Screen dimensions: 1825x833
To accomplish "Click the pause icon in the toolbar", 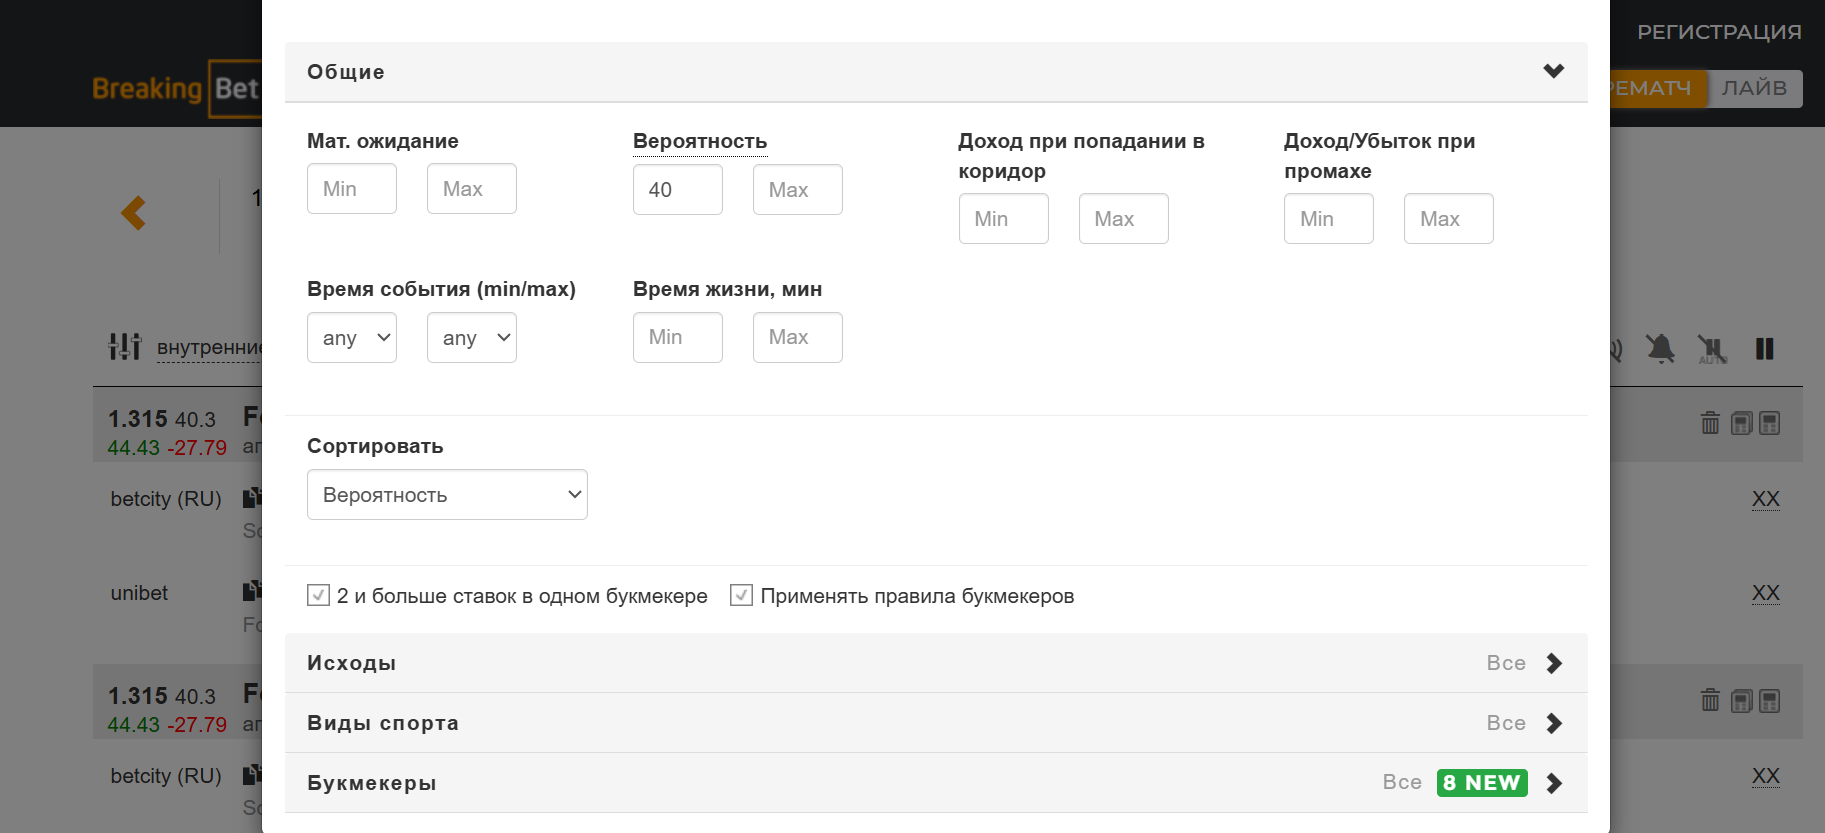I will tap(1764, 349).
